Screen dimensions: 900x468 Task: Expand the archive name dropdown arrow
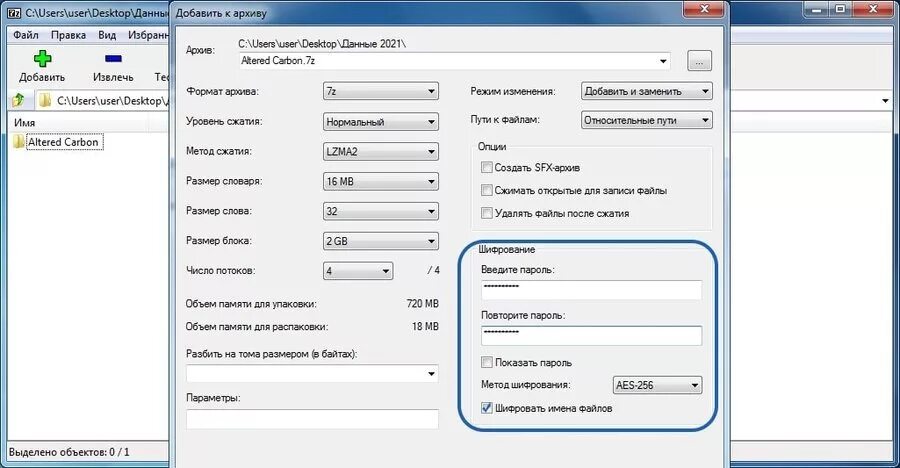click(x=663, y=61)
